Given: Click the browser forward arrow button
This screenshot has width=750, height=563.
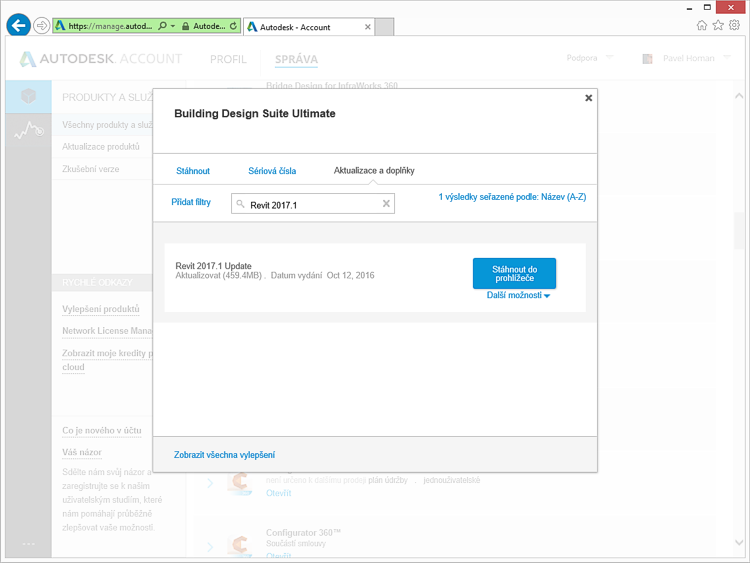Looking at the screenshot, I should [x=42, y=25].
